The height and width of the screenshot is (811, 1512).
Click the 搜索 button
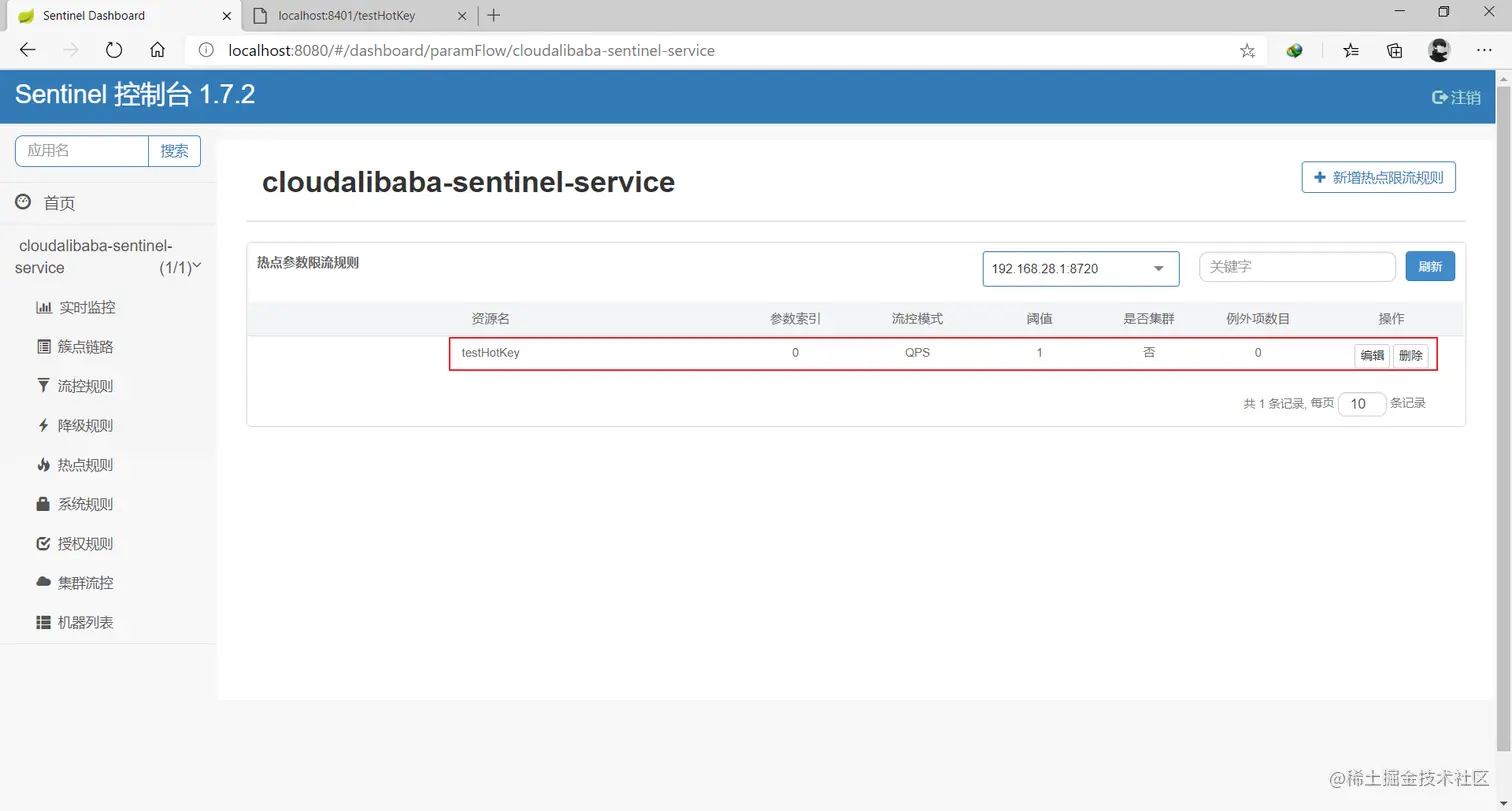(174, 151)
